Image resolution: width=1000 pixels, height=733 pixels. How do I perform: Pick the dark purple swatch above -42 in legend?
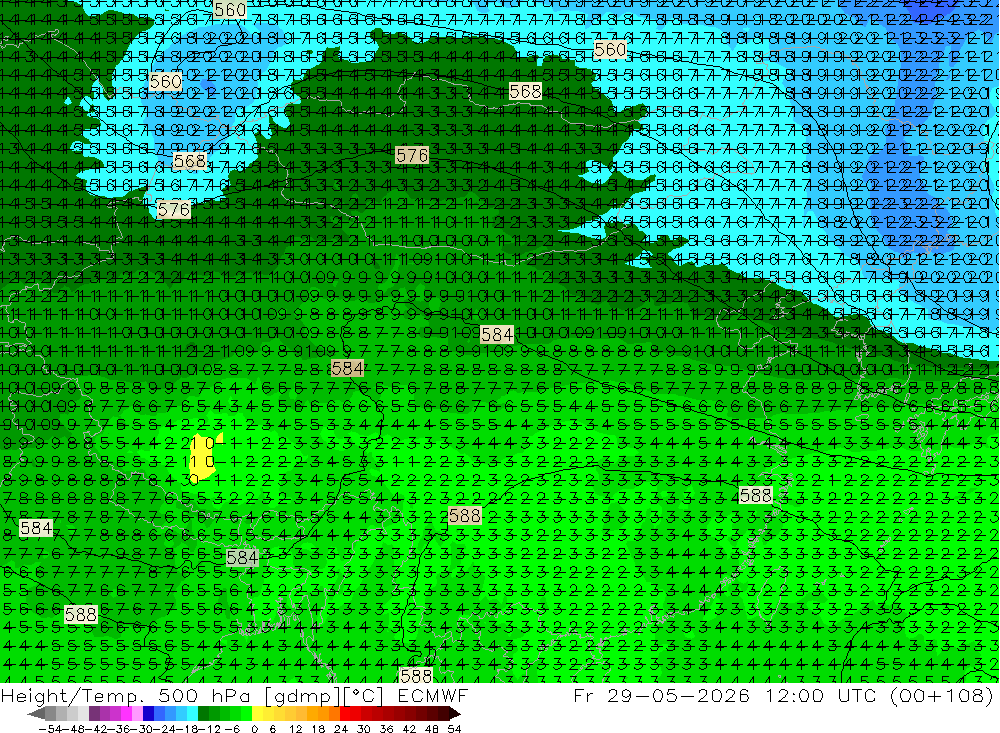tap(94, 714)
